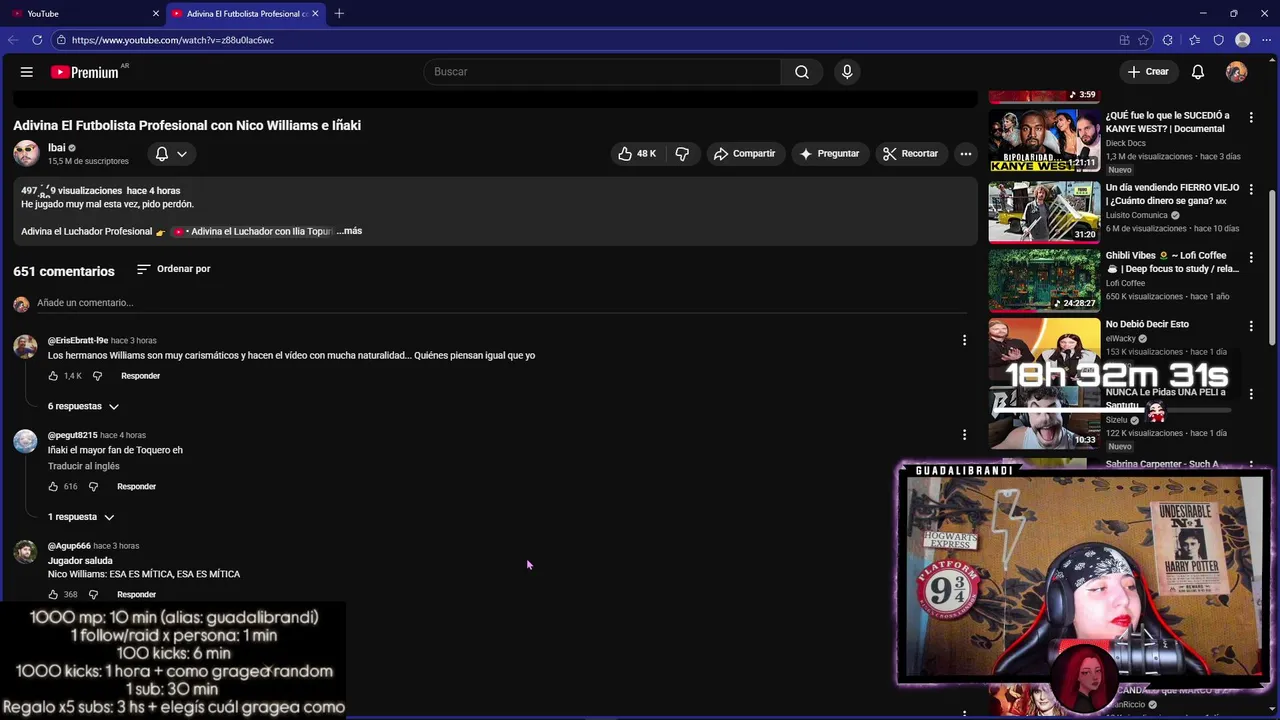
Task: Open more video actions ellipsis
Action: [x=965, y=154]
